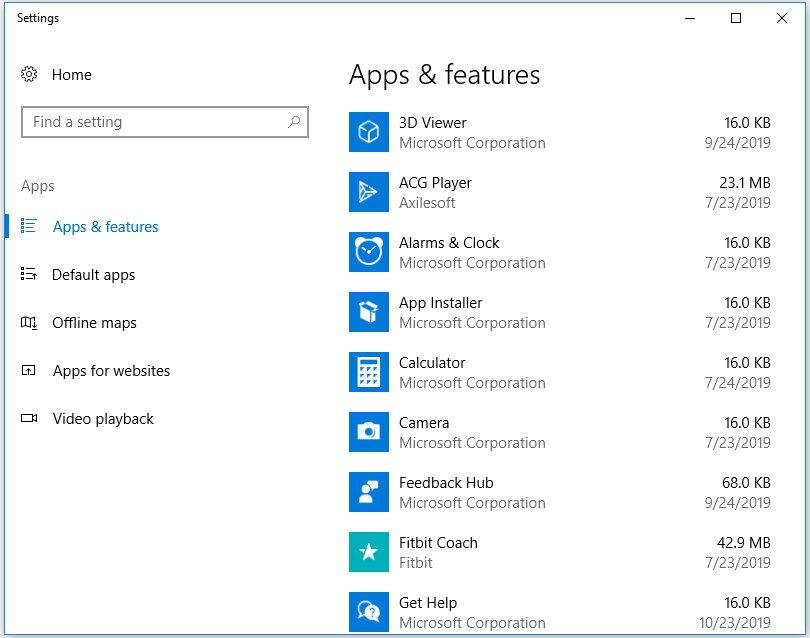Viewport: 810px width, 638px height.
Task: Select the 3D Viewer app name
Action: click(x=432, y=123)
